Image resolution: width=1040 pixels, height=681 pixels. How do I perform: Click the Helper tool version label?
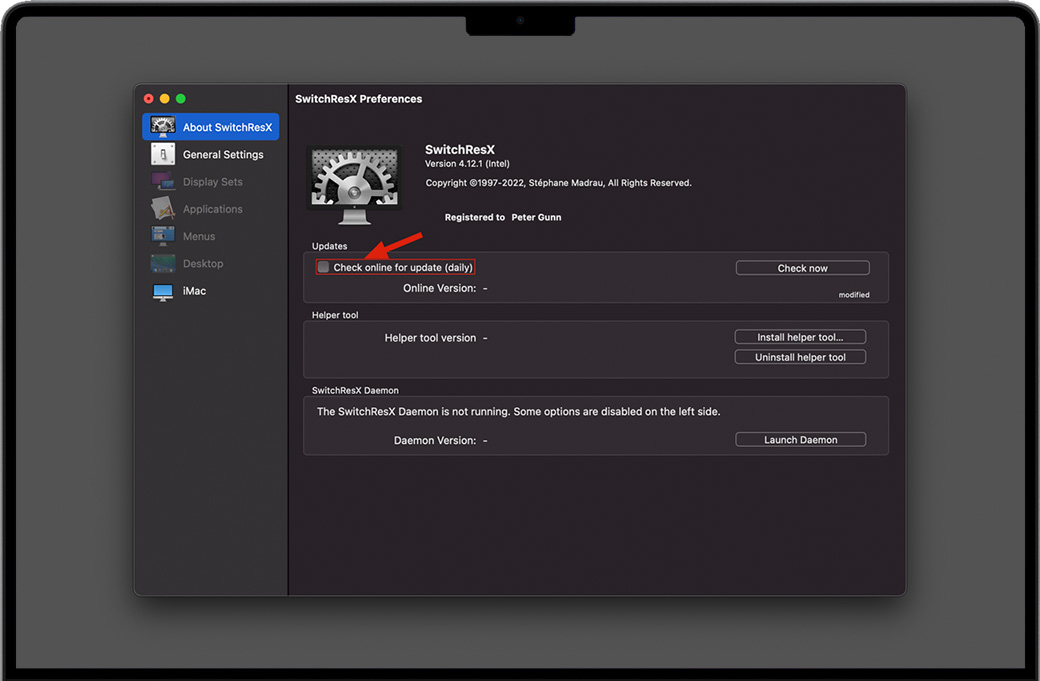tap(430, 338)
